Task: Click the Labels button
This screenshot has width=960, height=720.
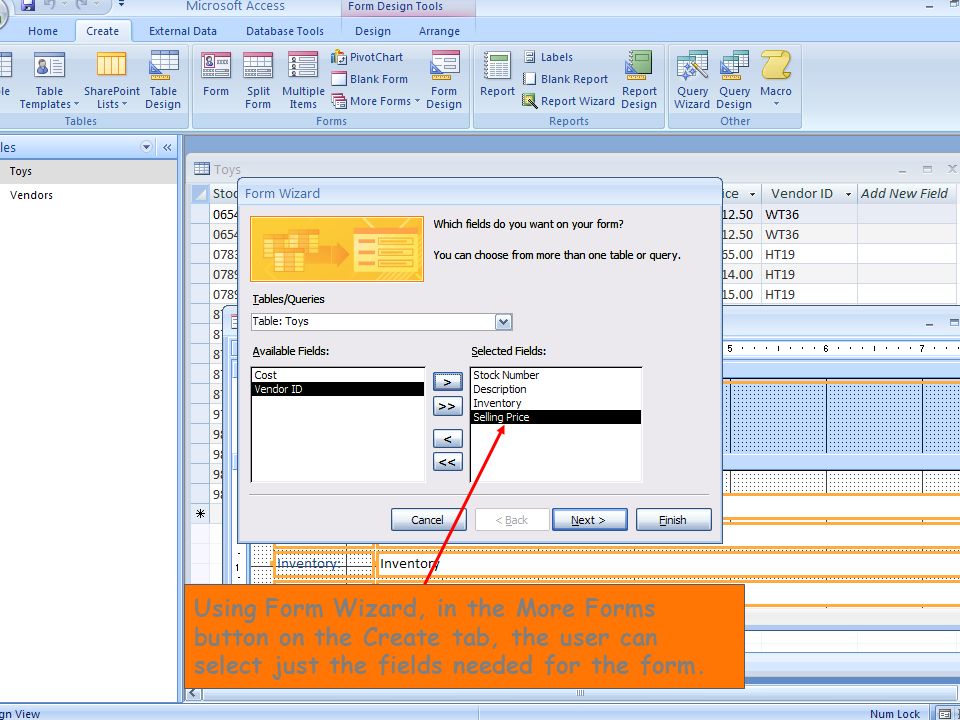Action: click(549, 57)
